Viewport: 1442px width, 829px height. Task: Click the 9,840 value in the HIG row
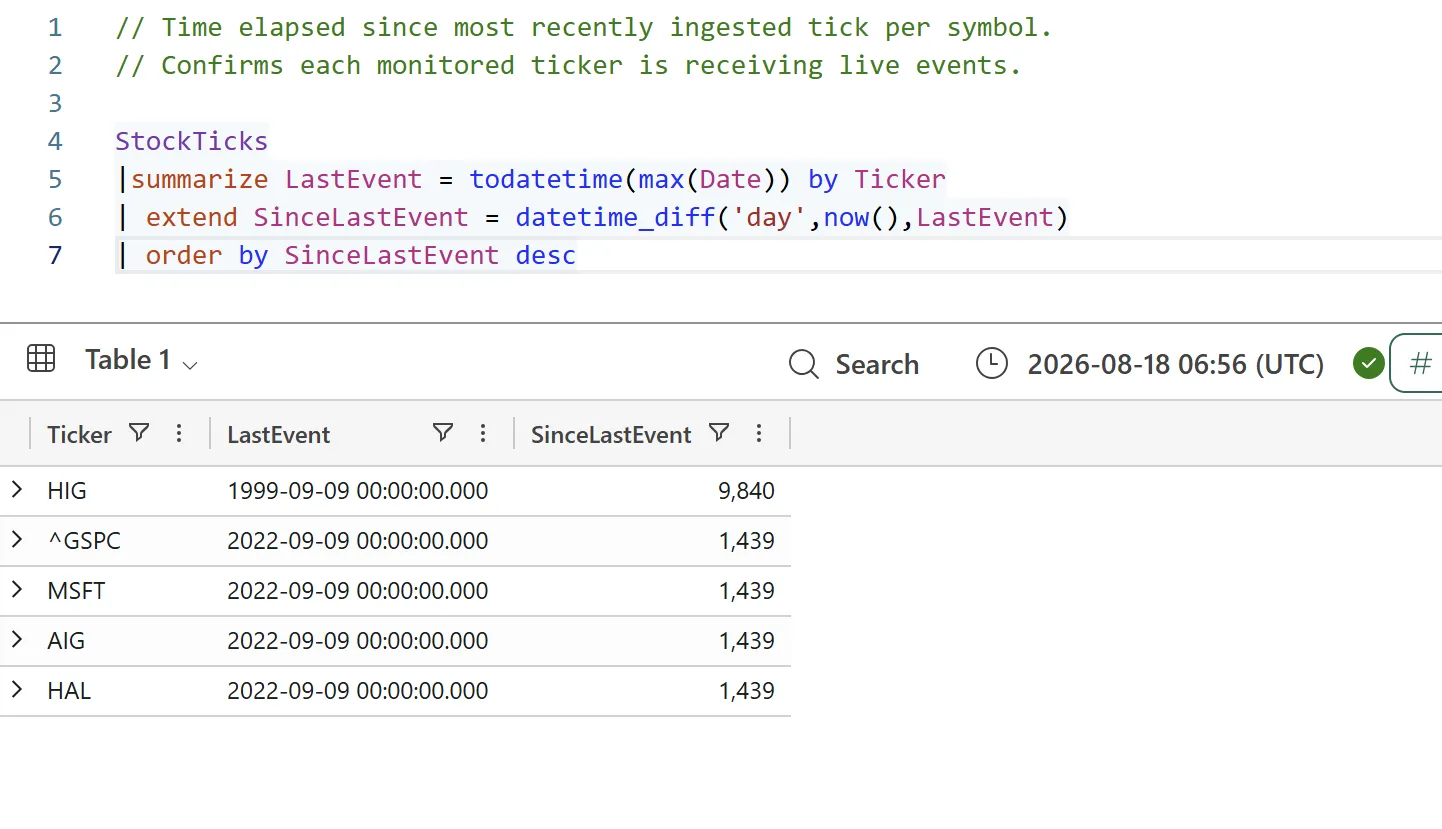[746, 491]
